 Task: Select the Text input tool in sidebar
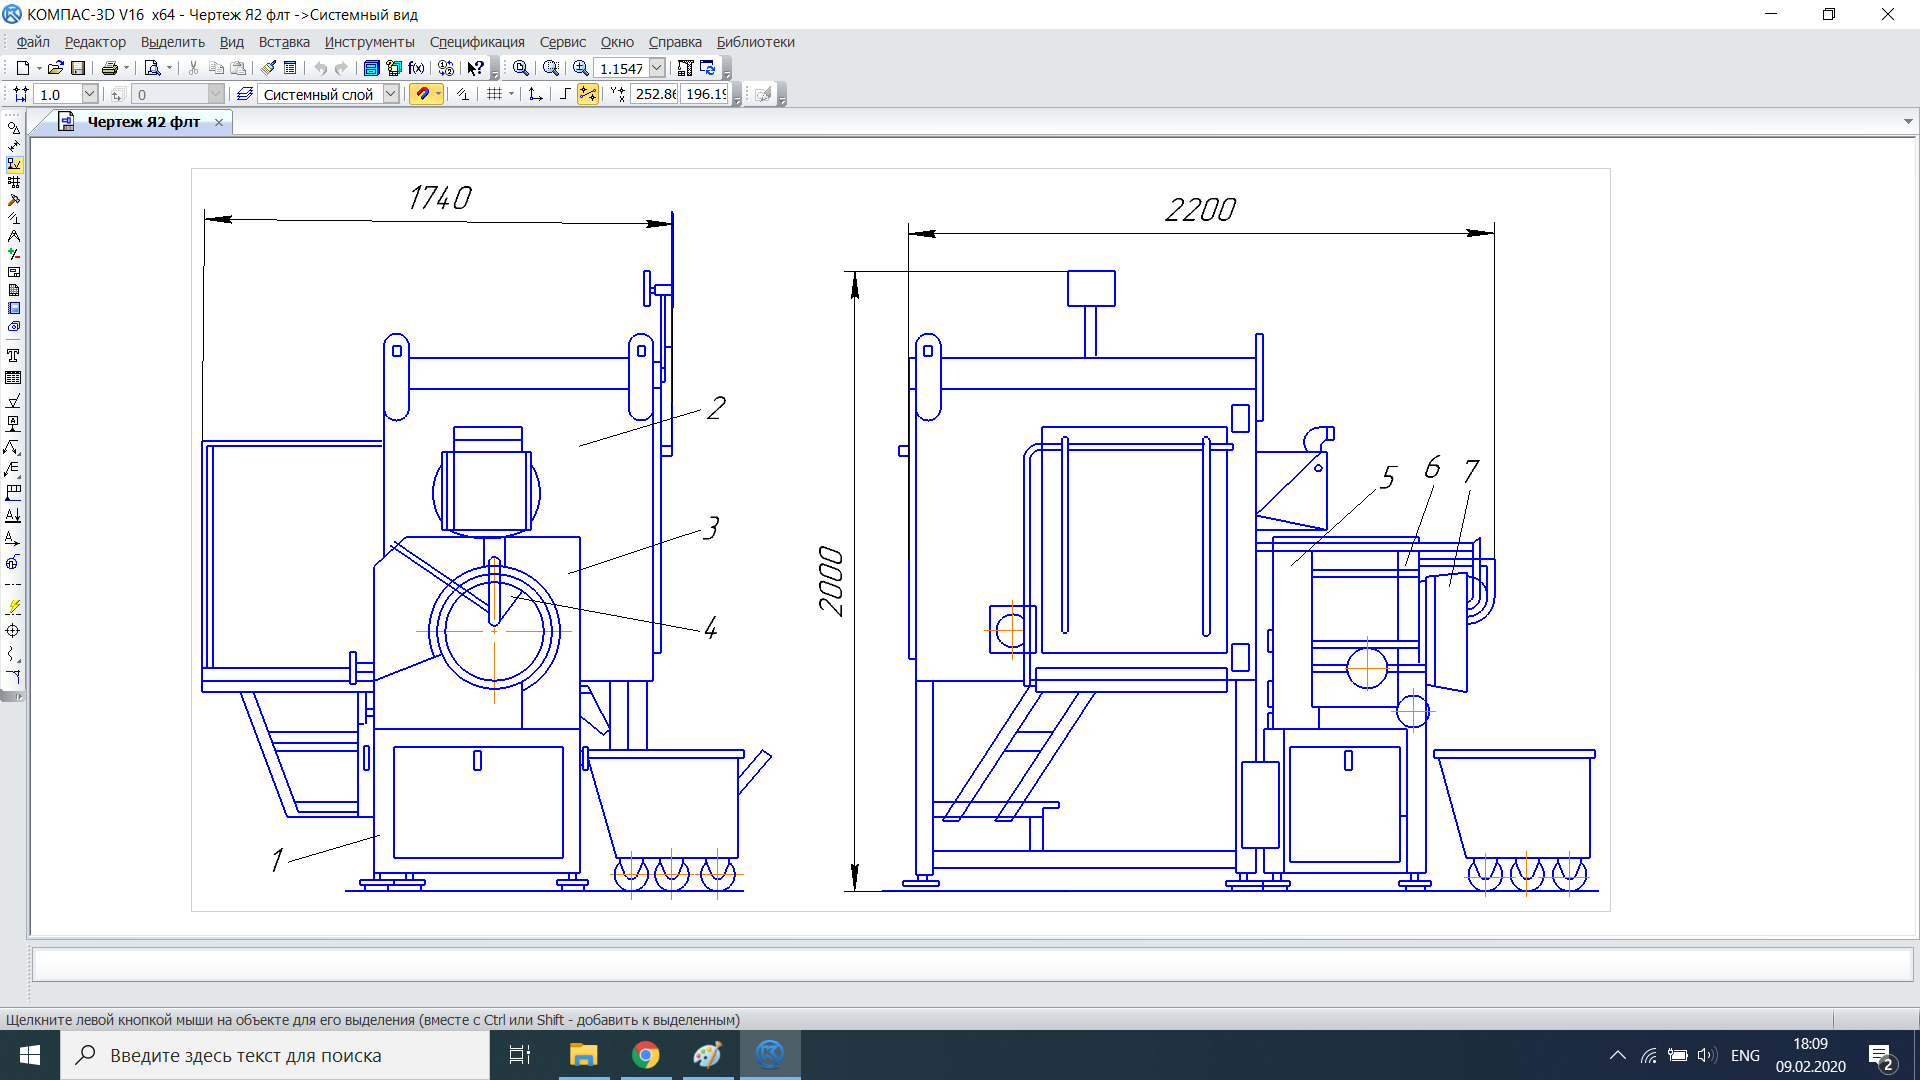13,356
